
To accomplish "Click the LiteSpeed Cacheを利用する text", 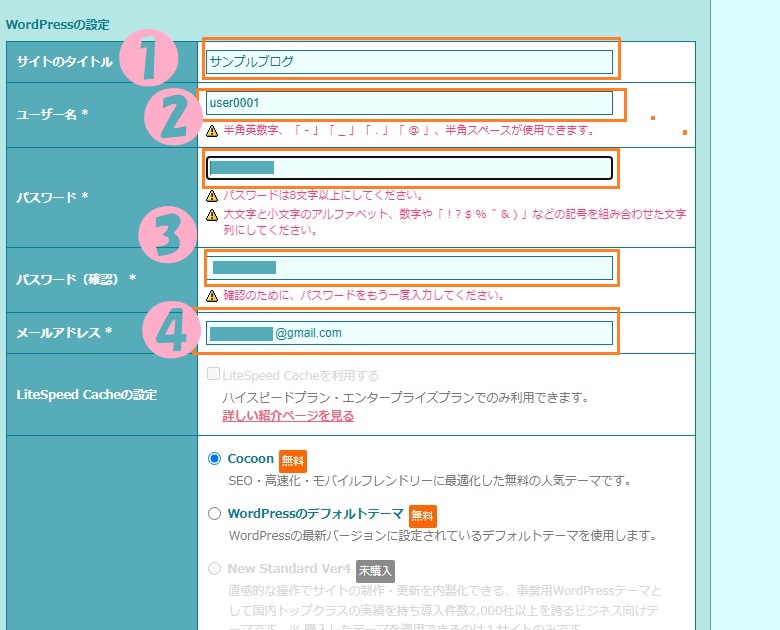I will (x=300, y=375).
